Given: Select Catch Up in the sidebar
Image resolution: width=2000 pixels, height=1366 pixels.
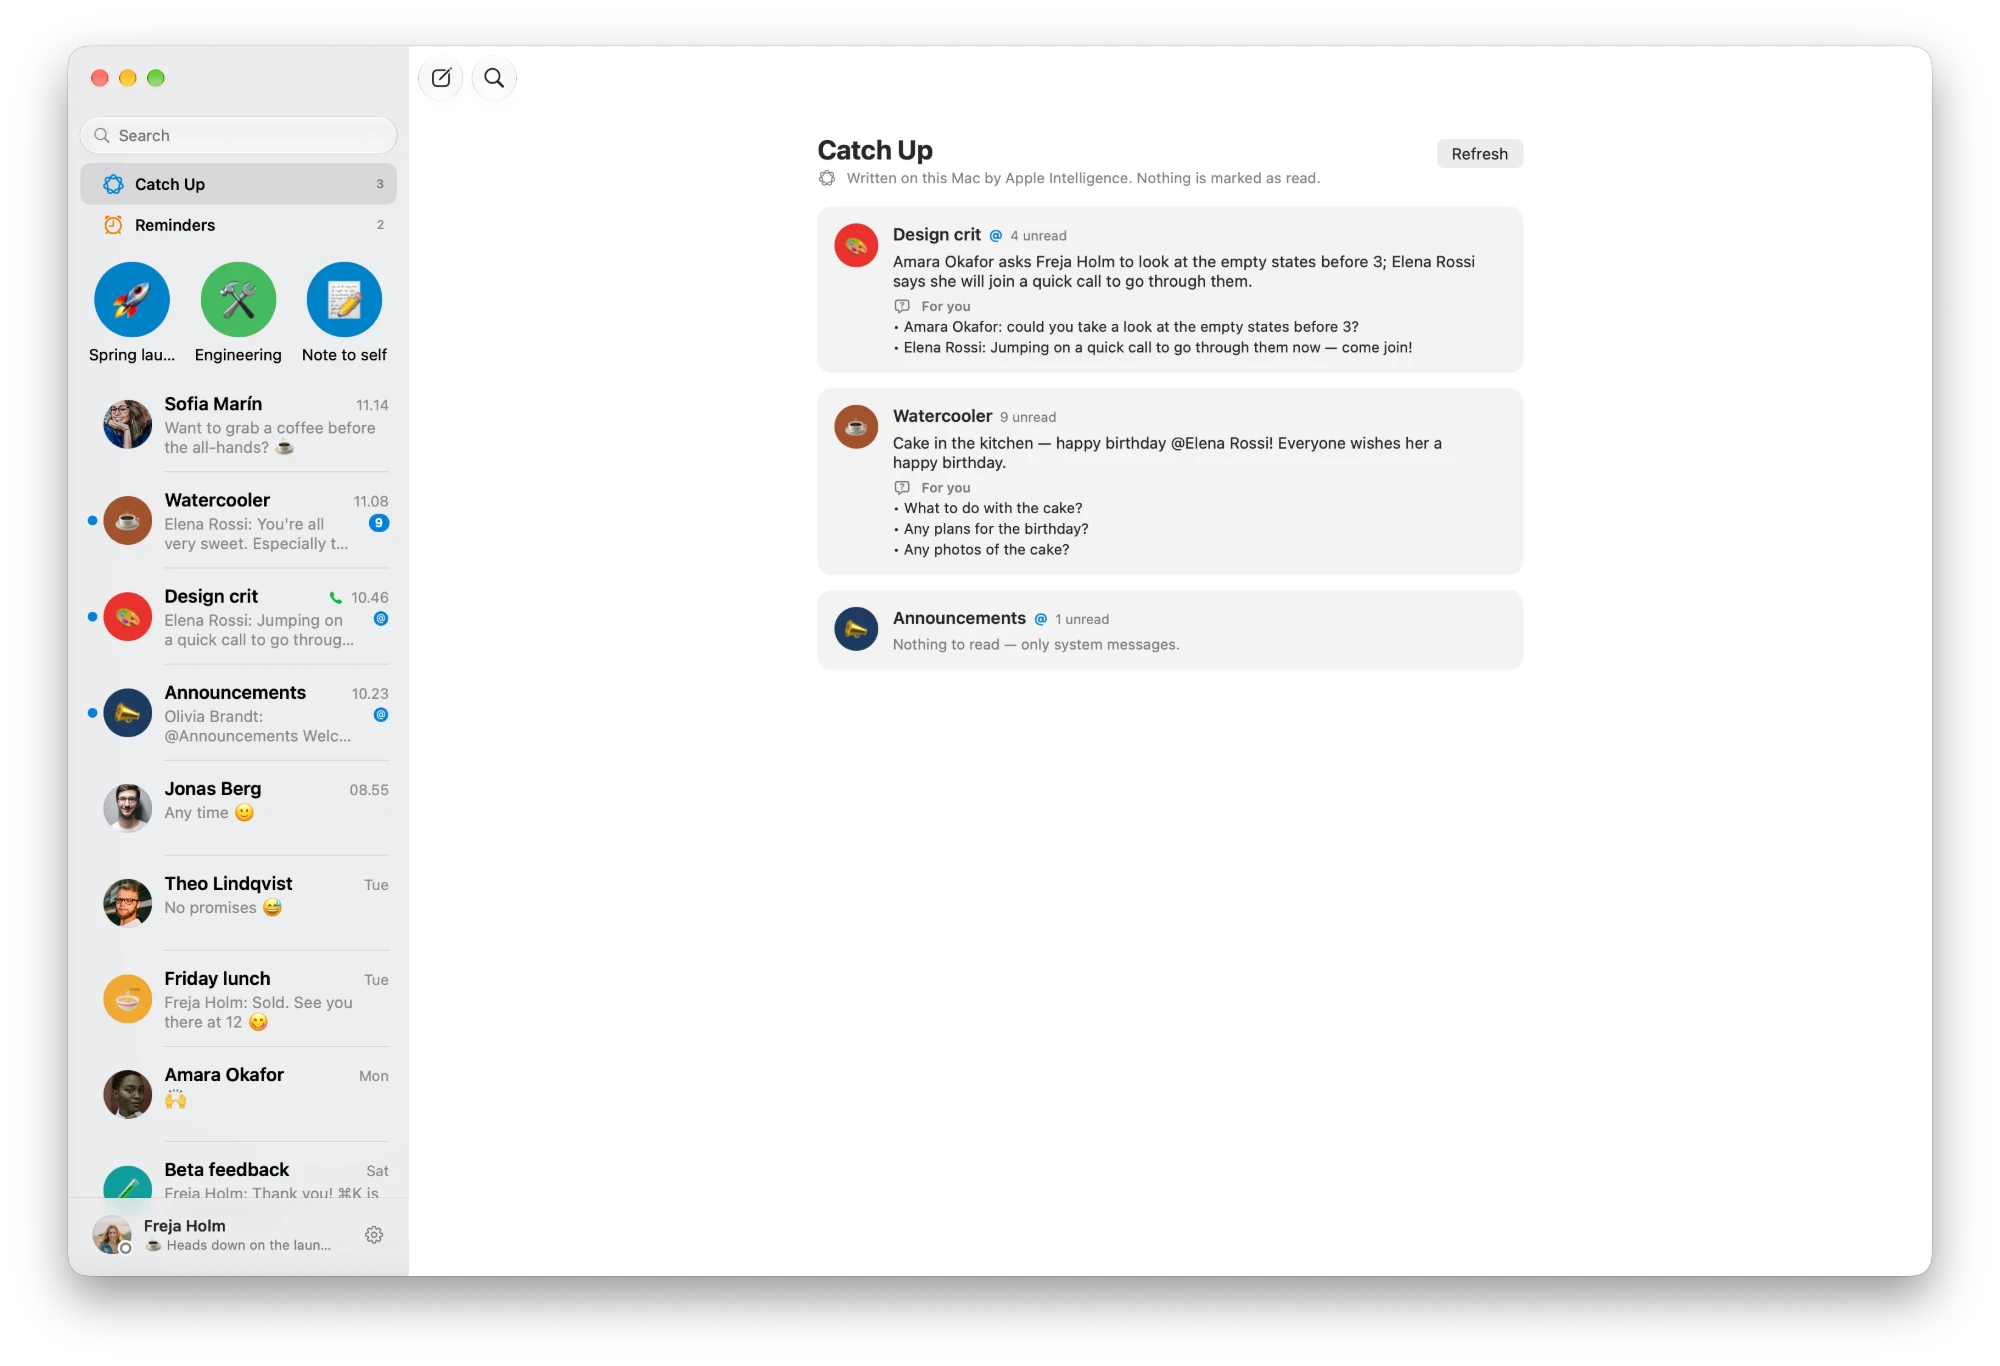Looking at the screenshot, I should pyautogui.click(x=238, y=184).
